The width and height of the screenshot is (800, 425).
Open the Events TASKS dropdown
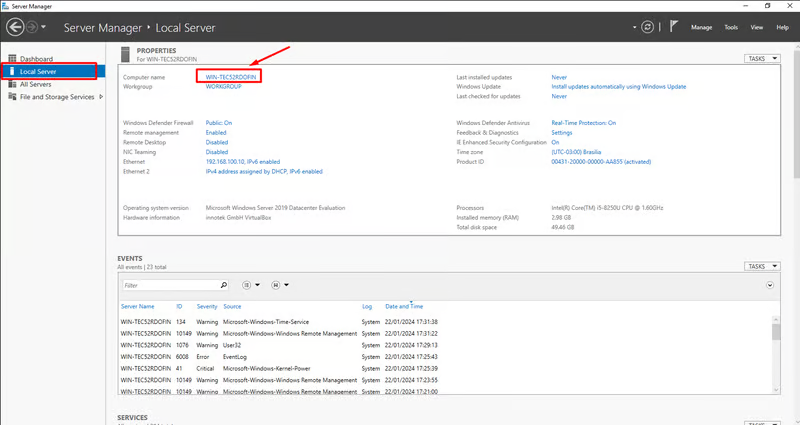[760, 266]
